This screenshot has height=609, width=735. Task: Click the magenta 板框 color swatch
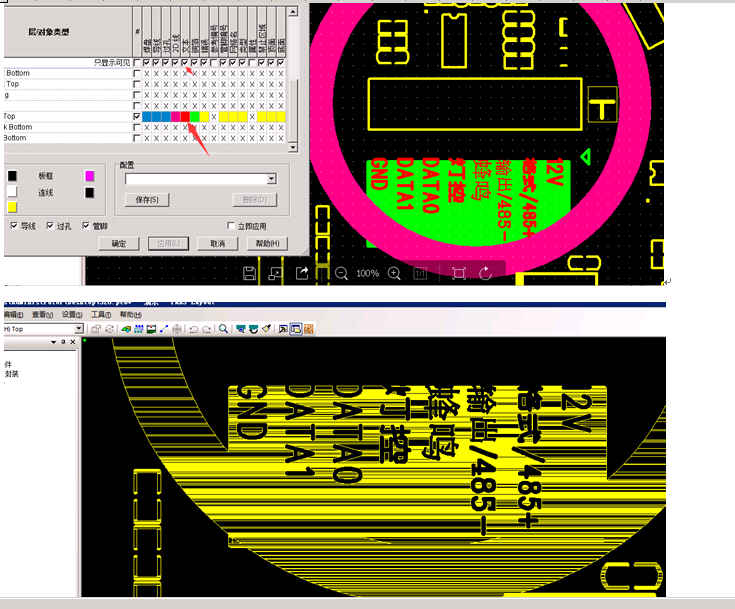tap(90, 176)
